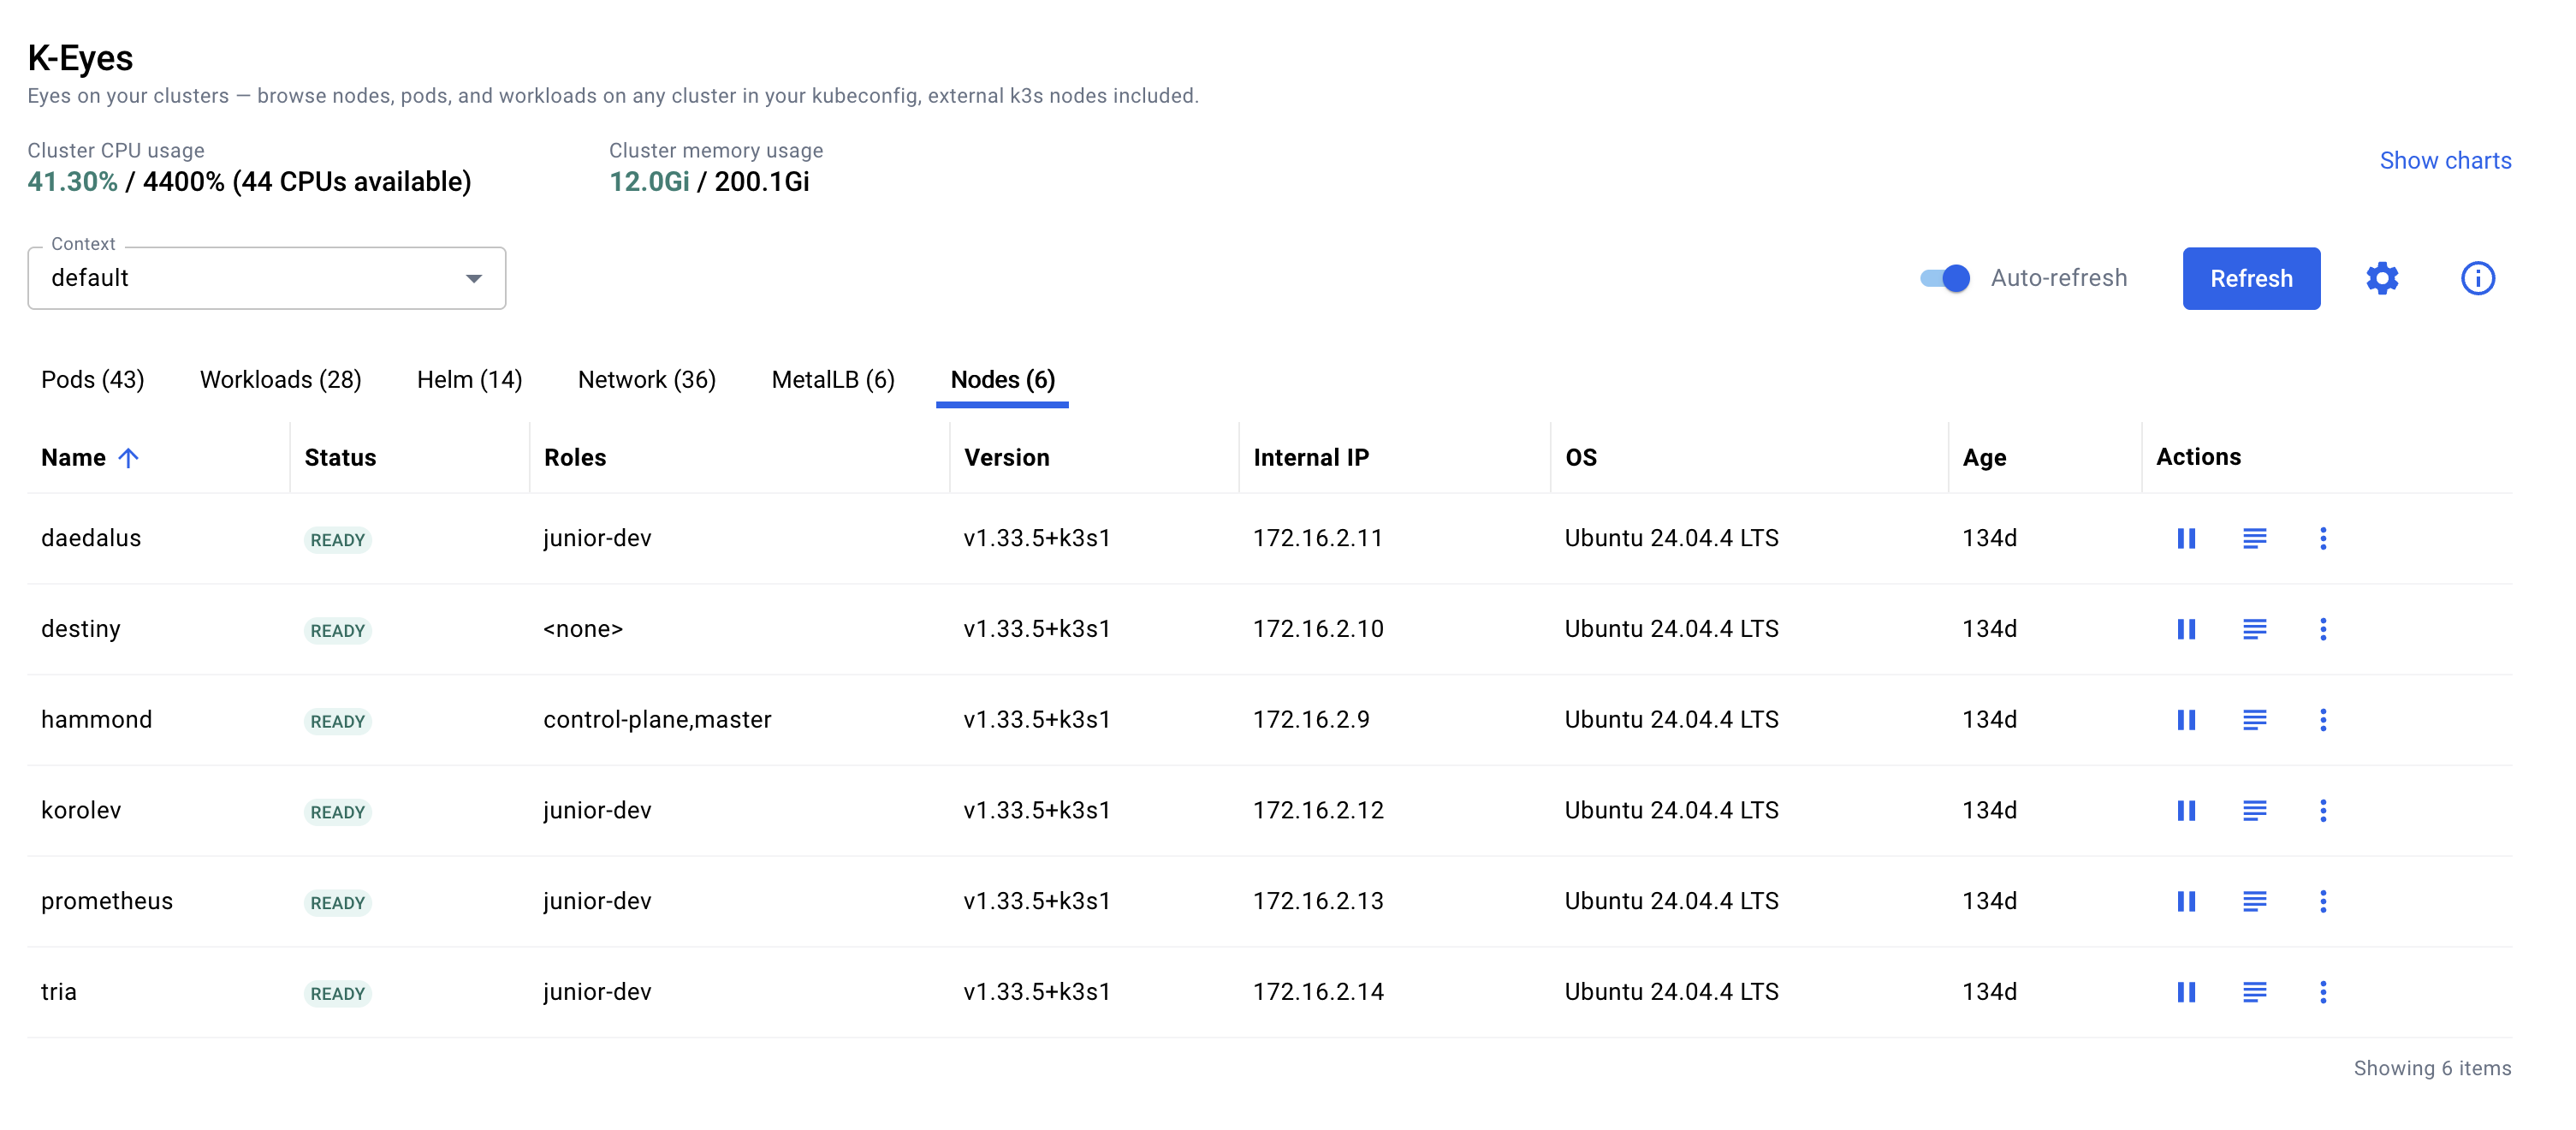
Task: Cordon the daedalus node with pause icon
Action: click(x=2186, y=539)
